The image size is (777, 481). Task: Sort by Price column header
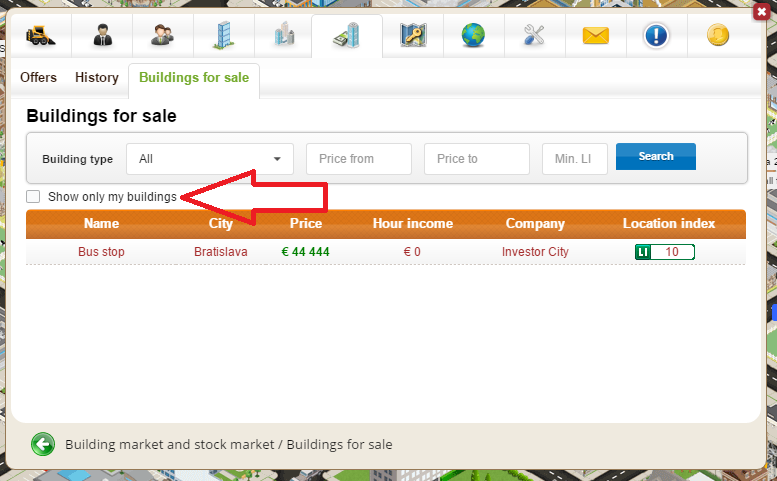coord(306,223)
